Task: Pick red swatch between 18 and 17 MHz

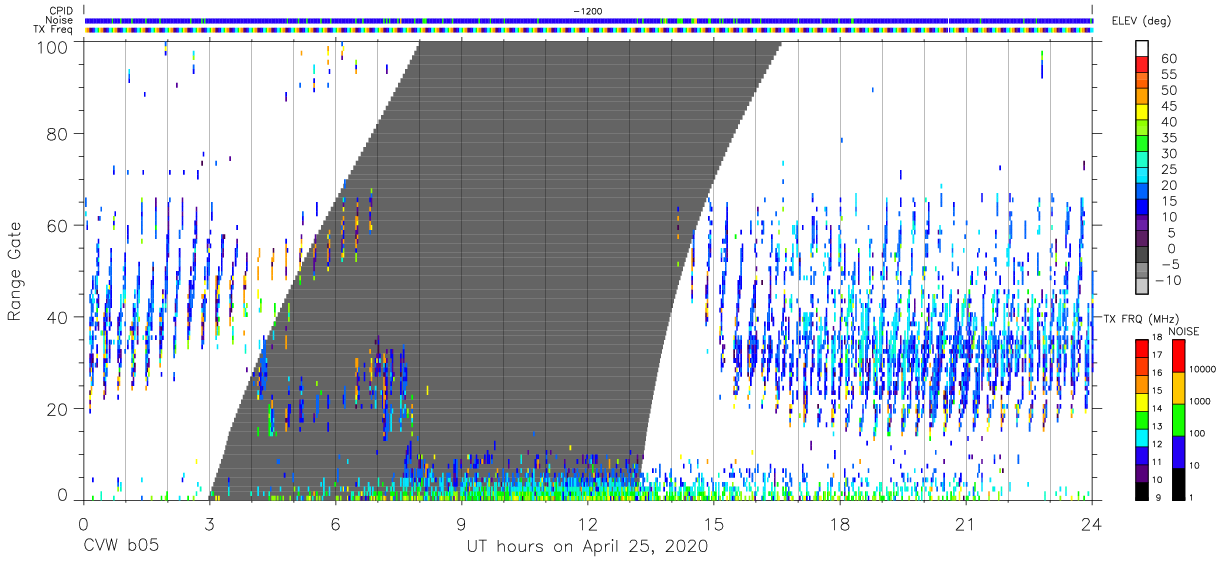Action: click(1141, 348)
